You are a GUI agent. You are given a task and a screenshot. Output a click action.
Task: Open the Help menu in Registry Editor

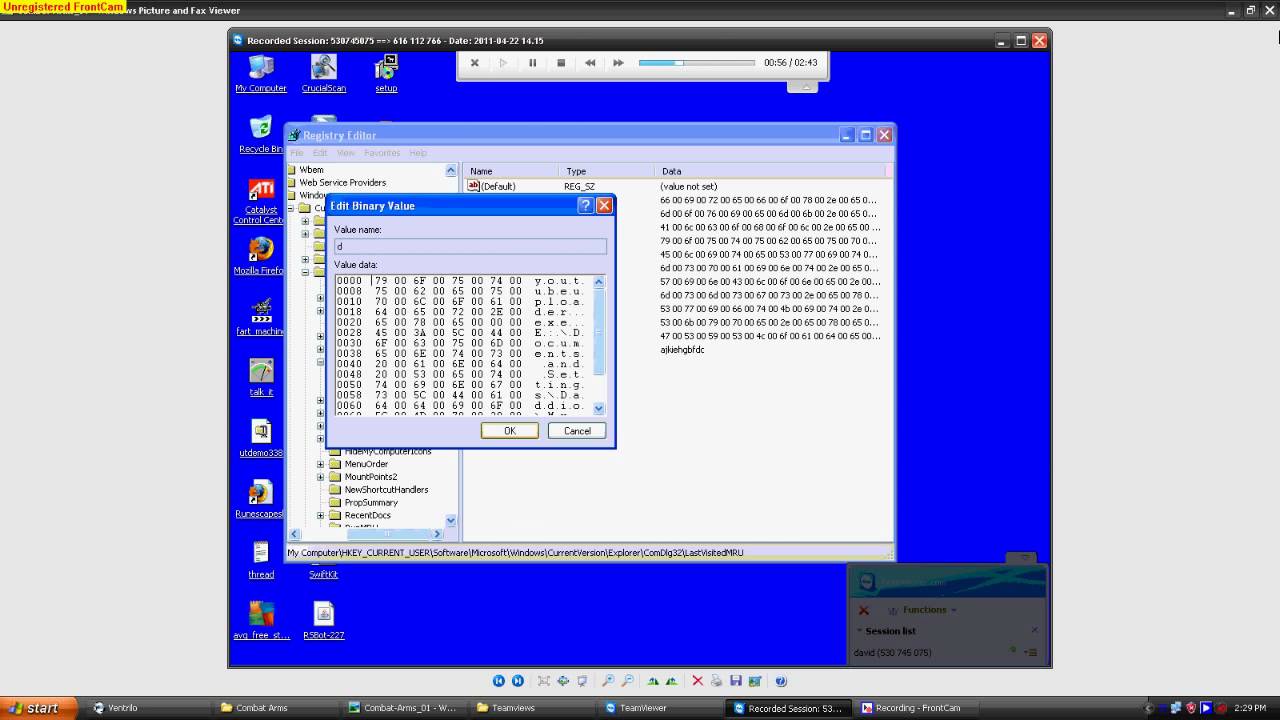click(418, 153)
